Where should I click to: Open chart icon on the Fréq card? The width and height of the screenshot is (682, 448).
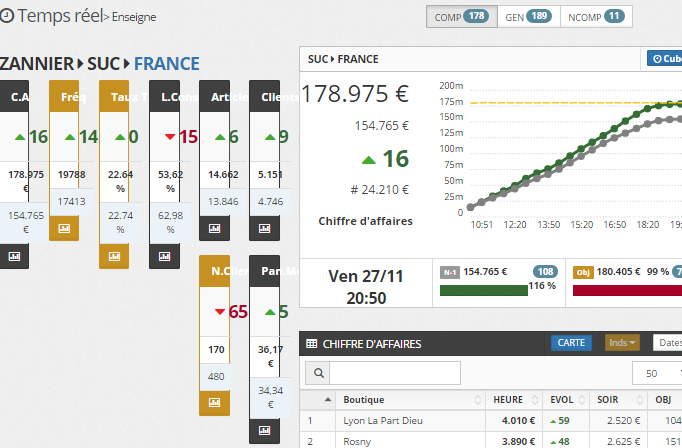click(65, 229)
